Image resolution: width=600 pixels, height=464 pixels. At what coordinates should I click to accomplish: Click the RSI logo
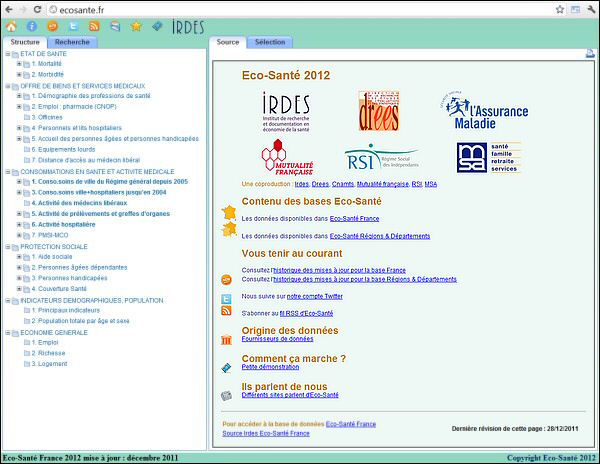[x=382, y=157]
